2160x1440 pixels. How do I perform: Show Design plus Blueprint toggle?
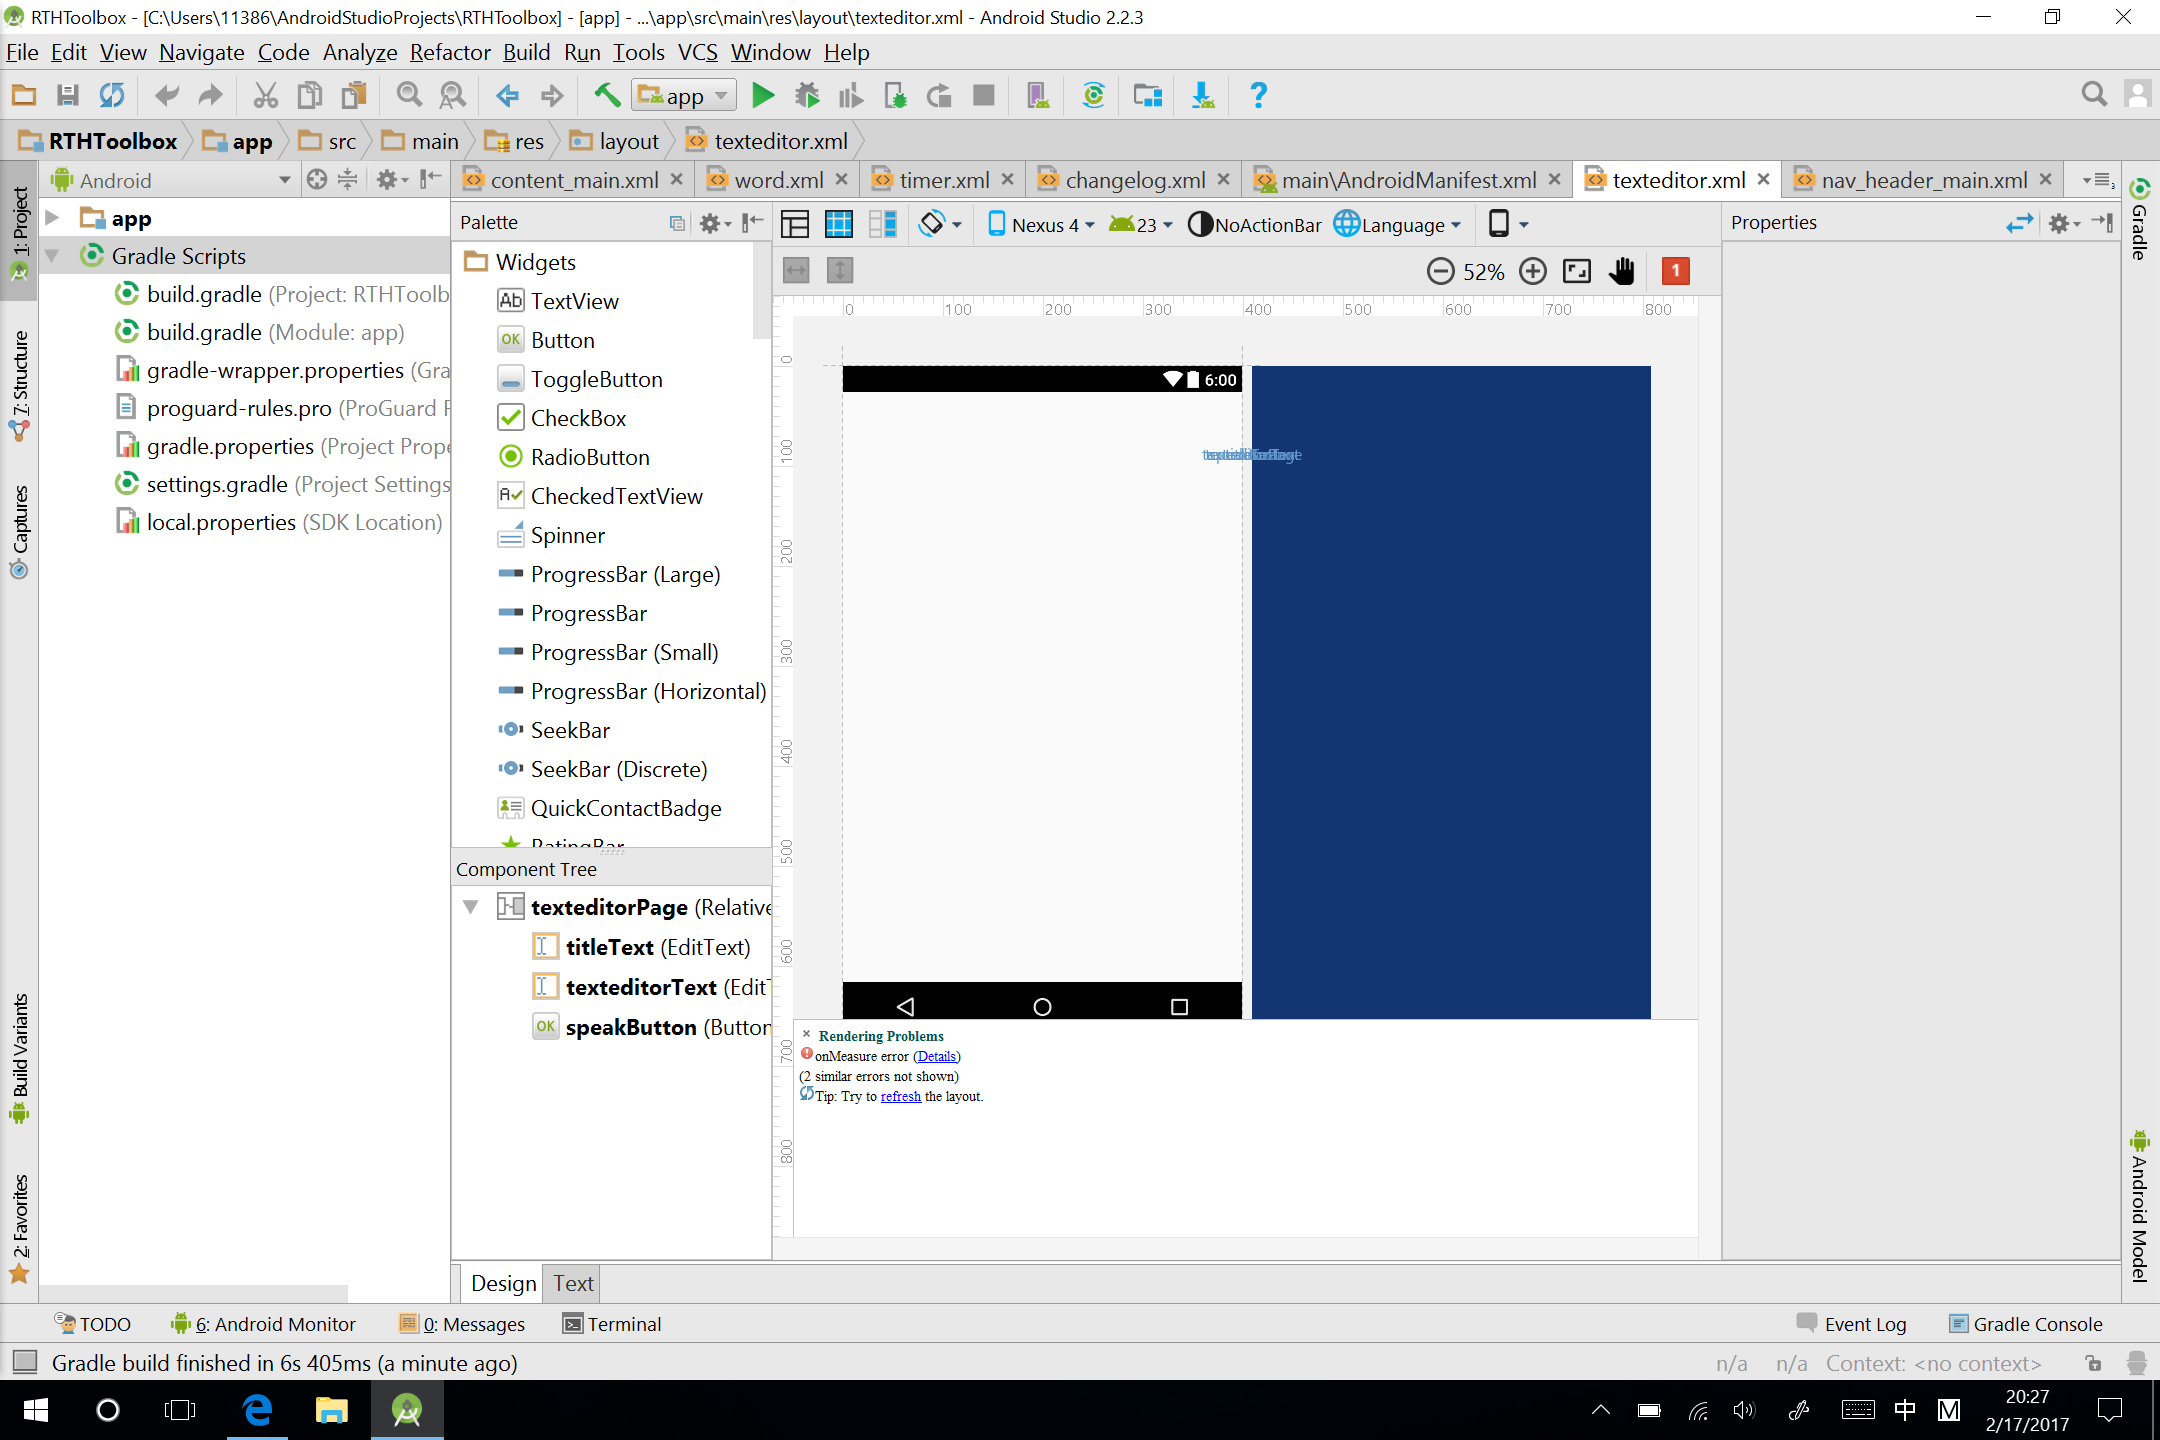coord(882,224)
